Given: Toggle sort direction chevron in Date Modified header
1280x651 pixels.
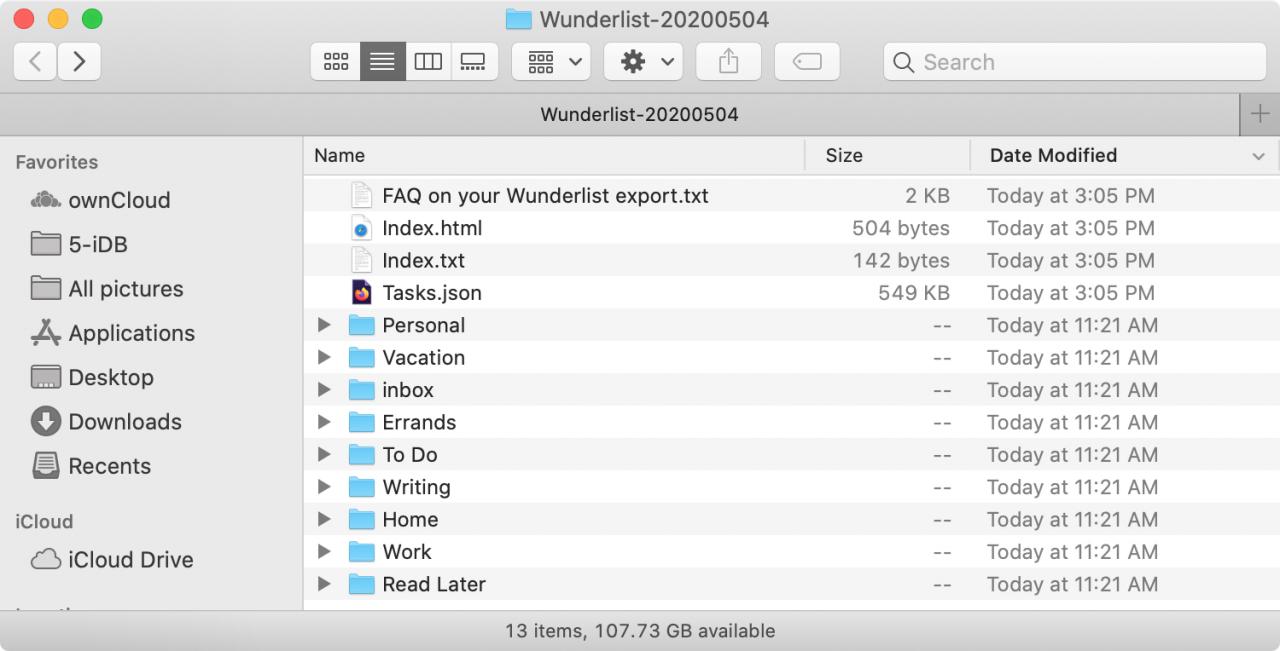Looking at the screenshot, I should point(1258,156).
